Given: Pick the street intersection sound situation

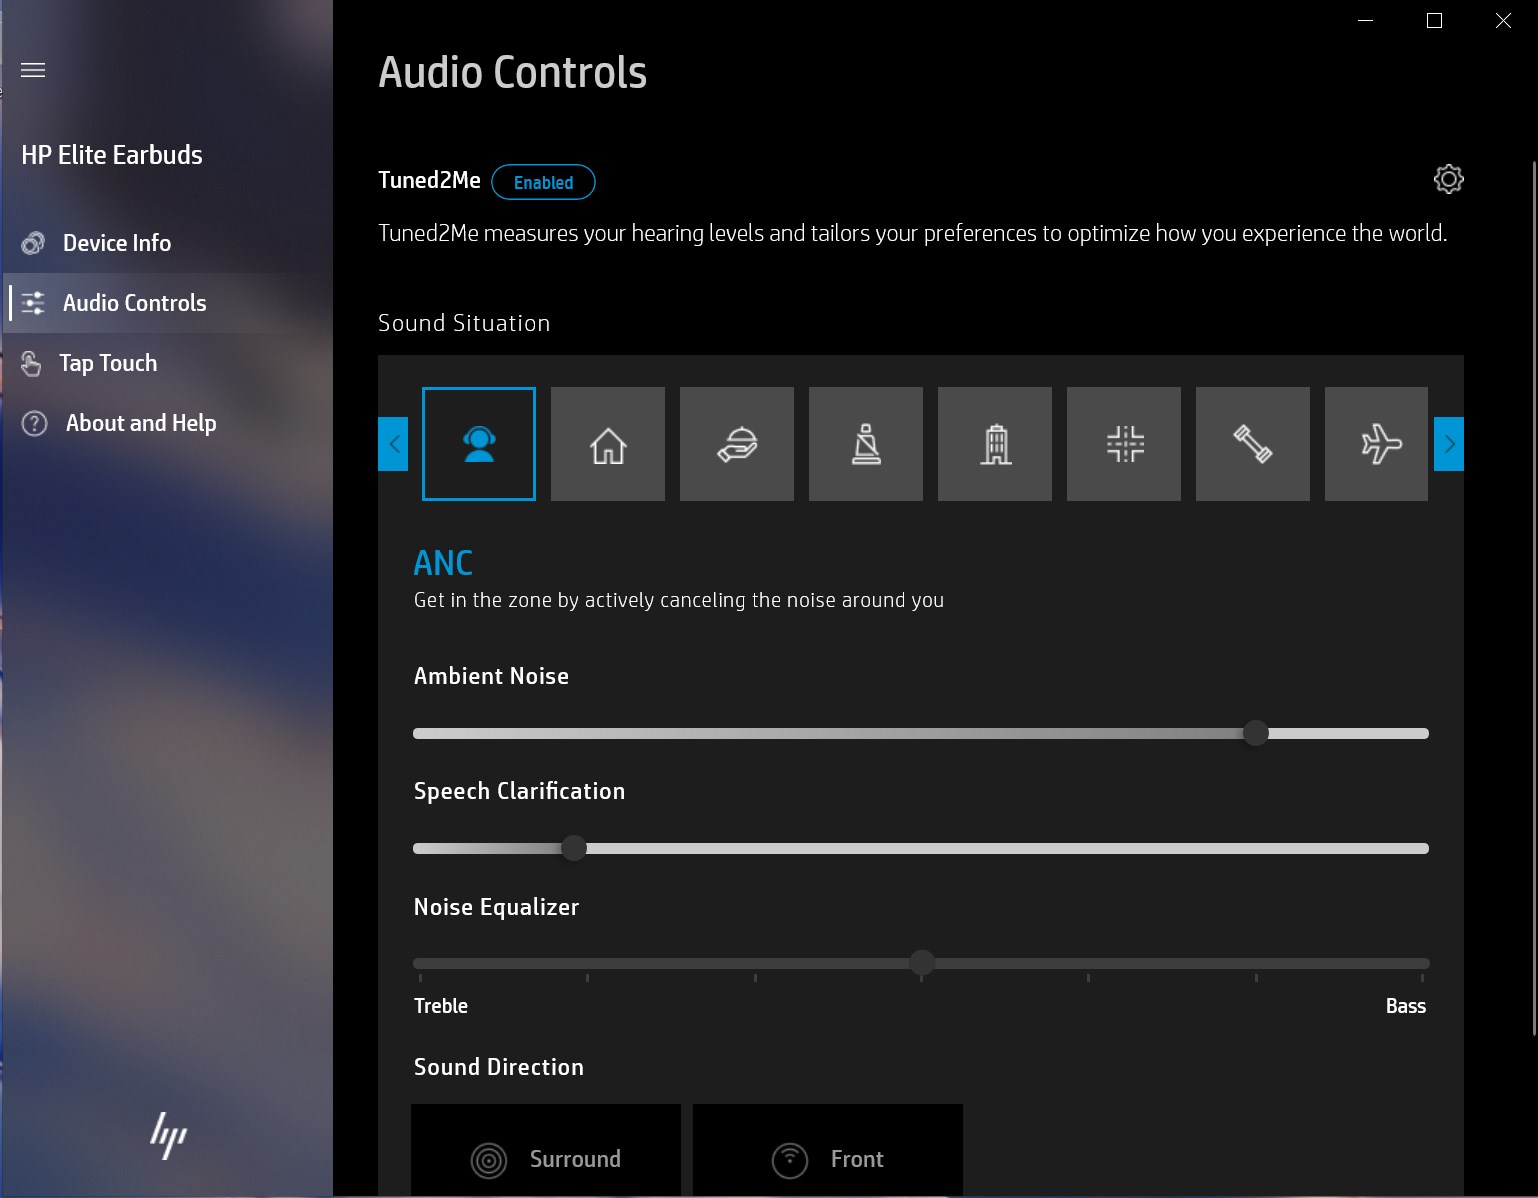Looking at the screenshot, I should pyautogui.click(x=1124, y=444).
